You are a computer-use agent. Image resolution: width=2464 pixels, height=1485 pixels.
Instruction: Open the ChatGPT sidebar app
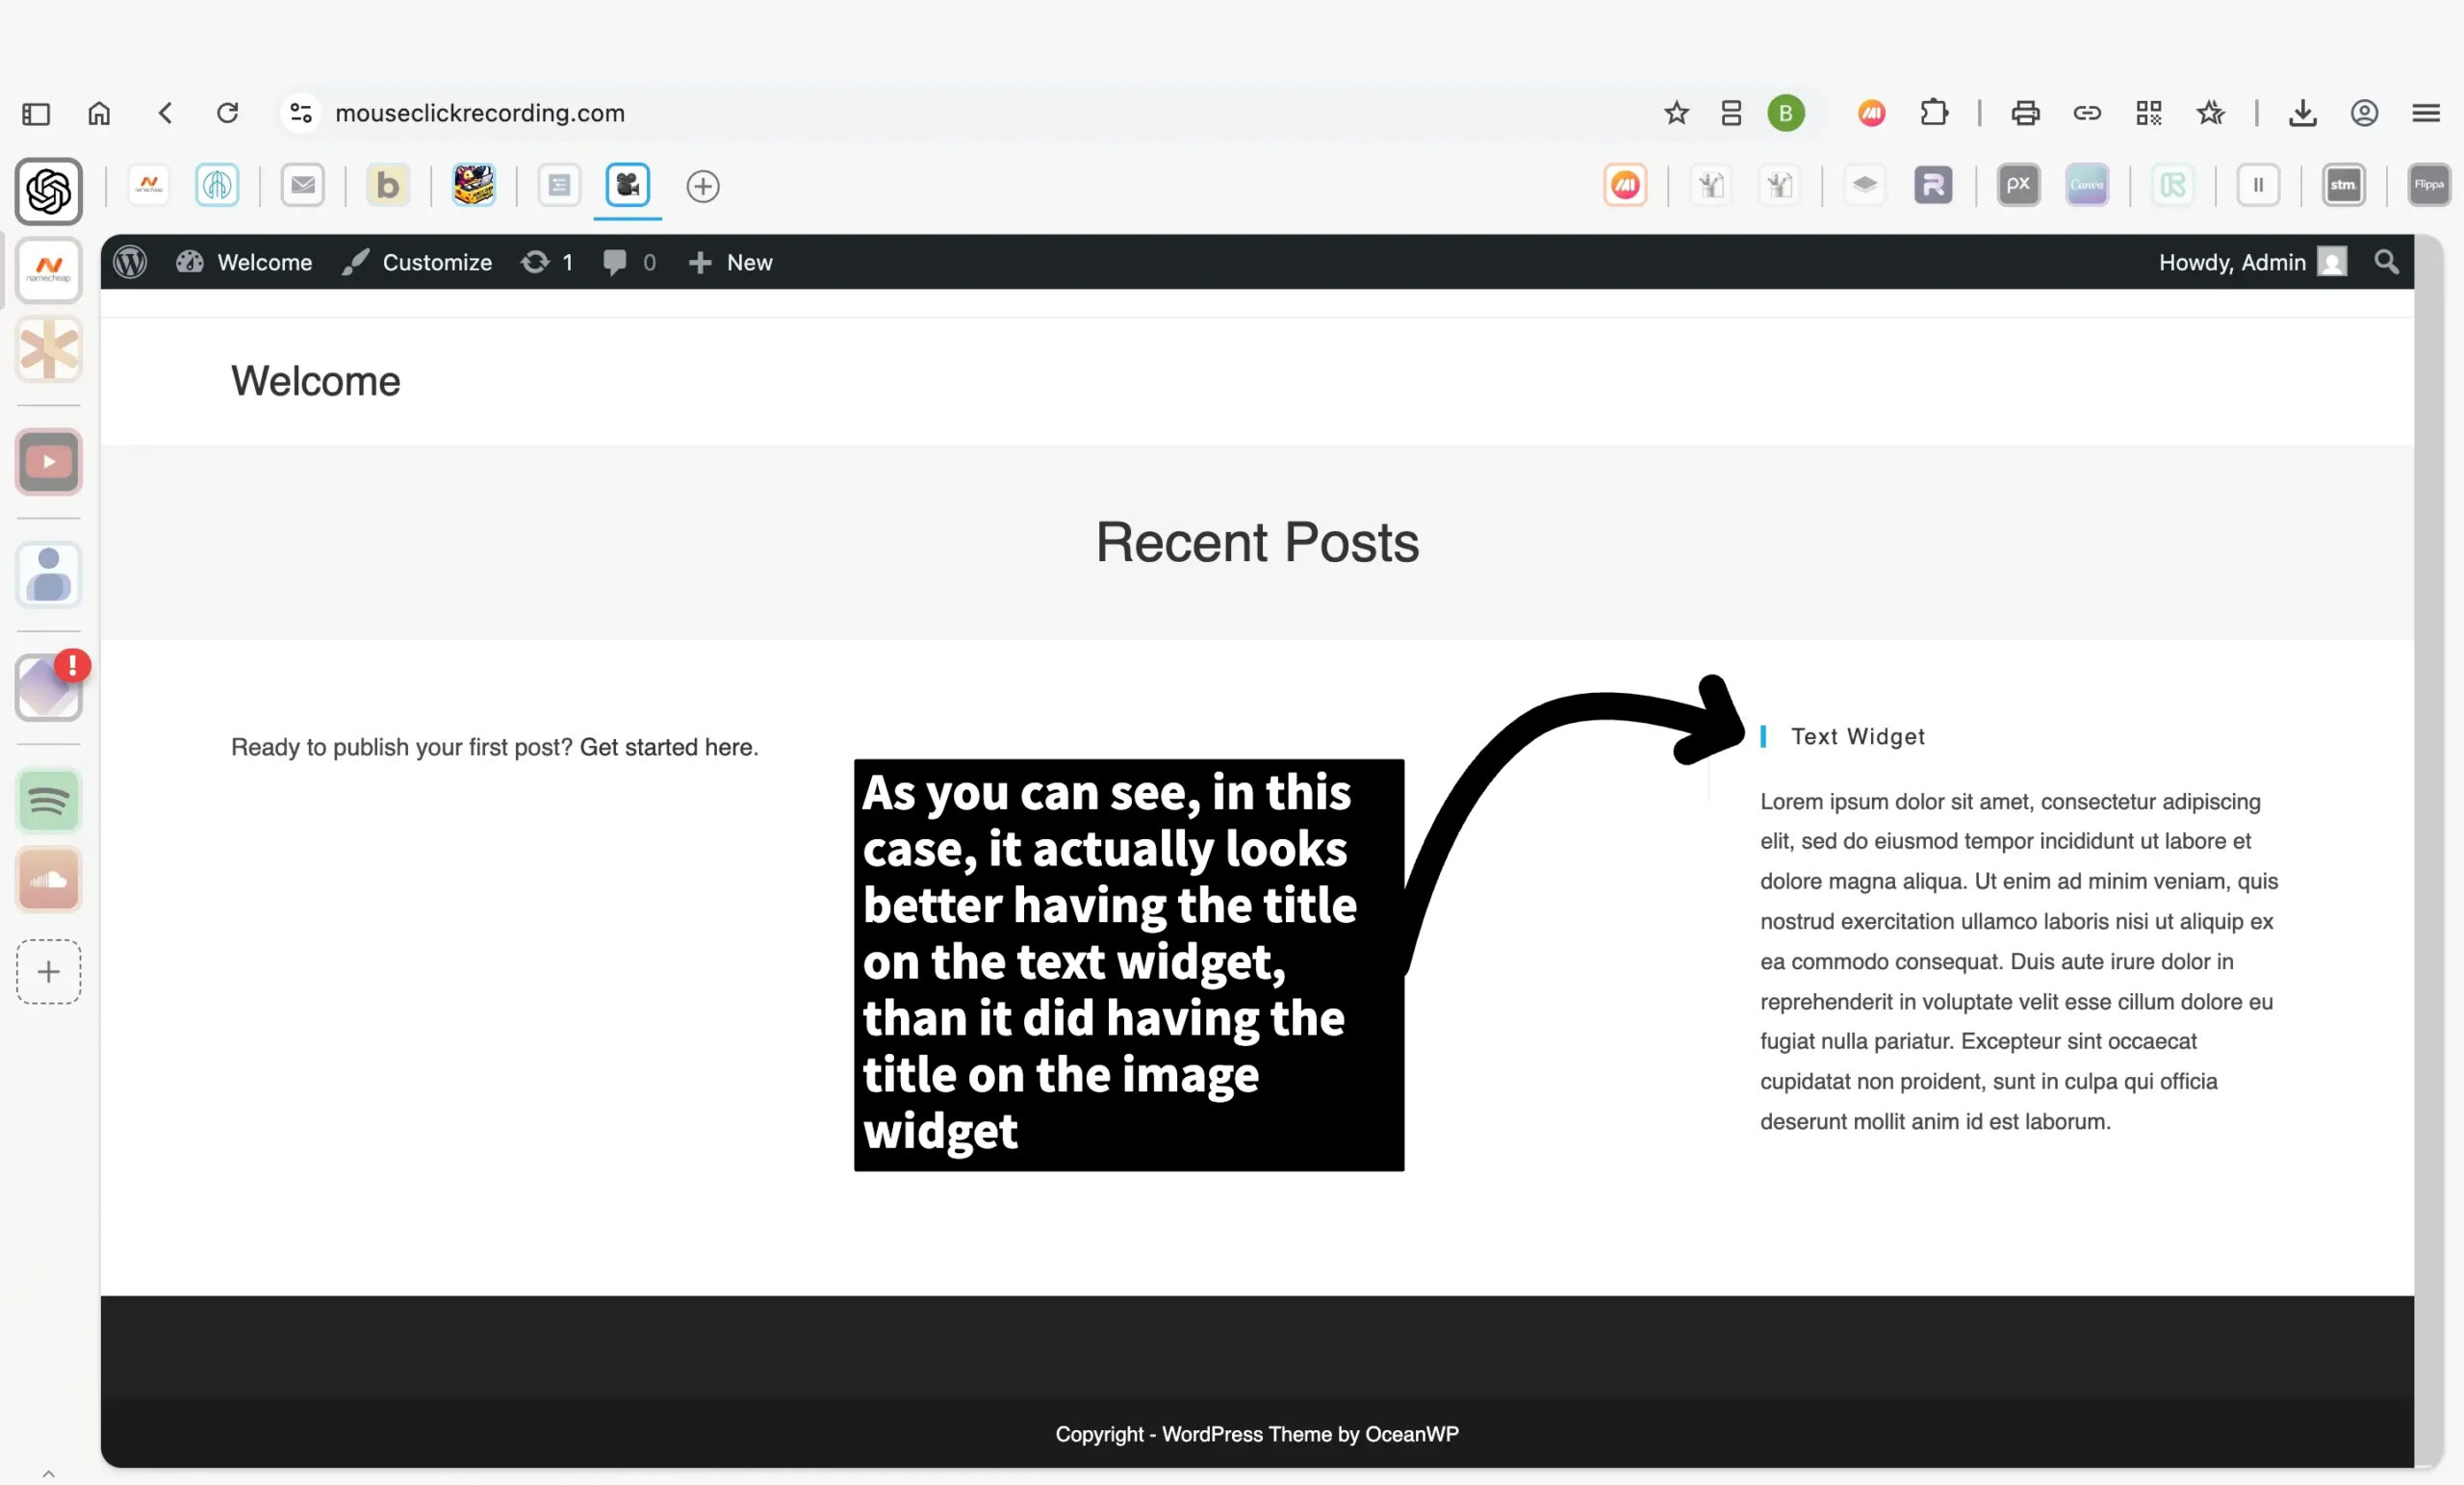tap(48, 191)
